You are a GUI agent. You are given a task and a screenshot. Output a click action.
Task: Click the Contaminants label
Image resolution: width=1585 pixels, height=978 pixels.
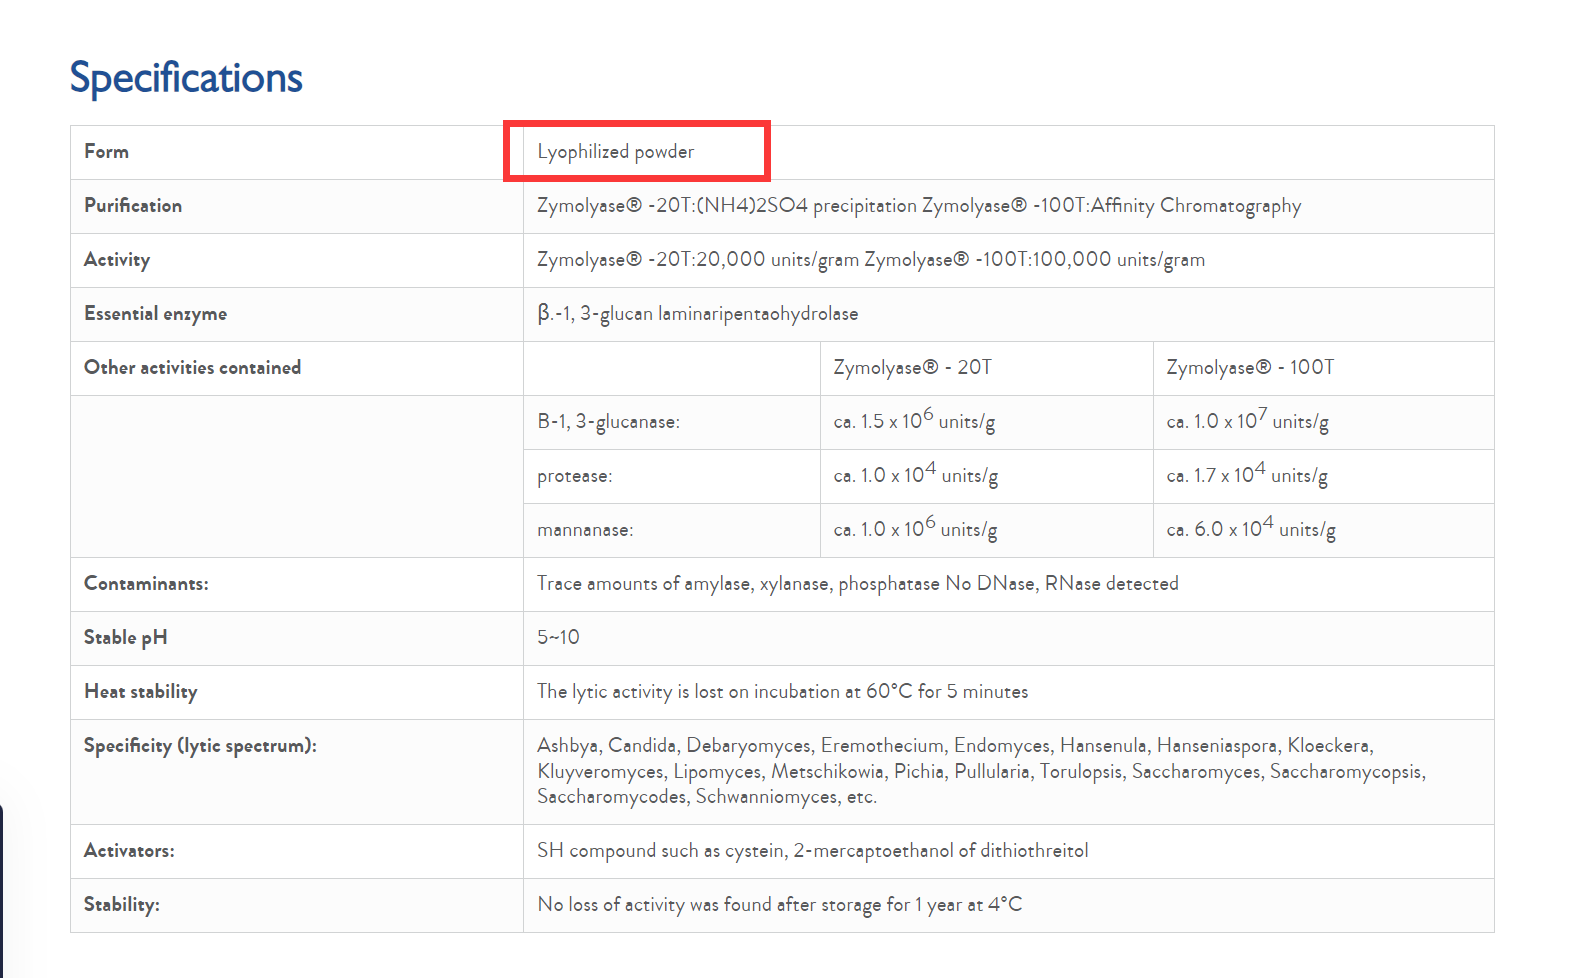tap(146, 584)
